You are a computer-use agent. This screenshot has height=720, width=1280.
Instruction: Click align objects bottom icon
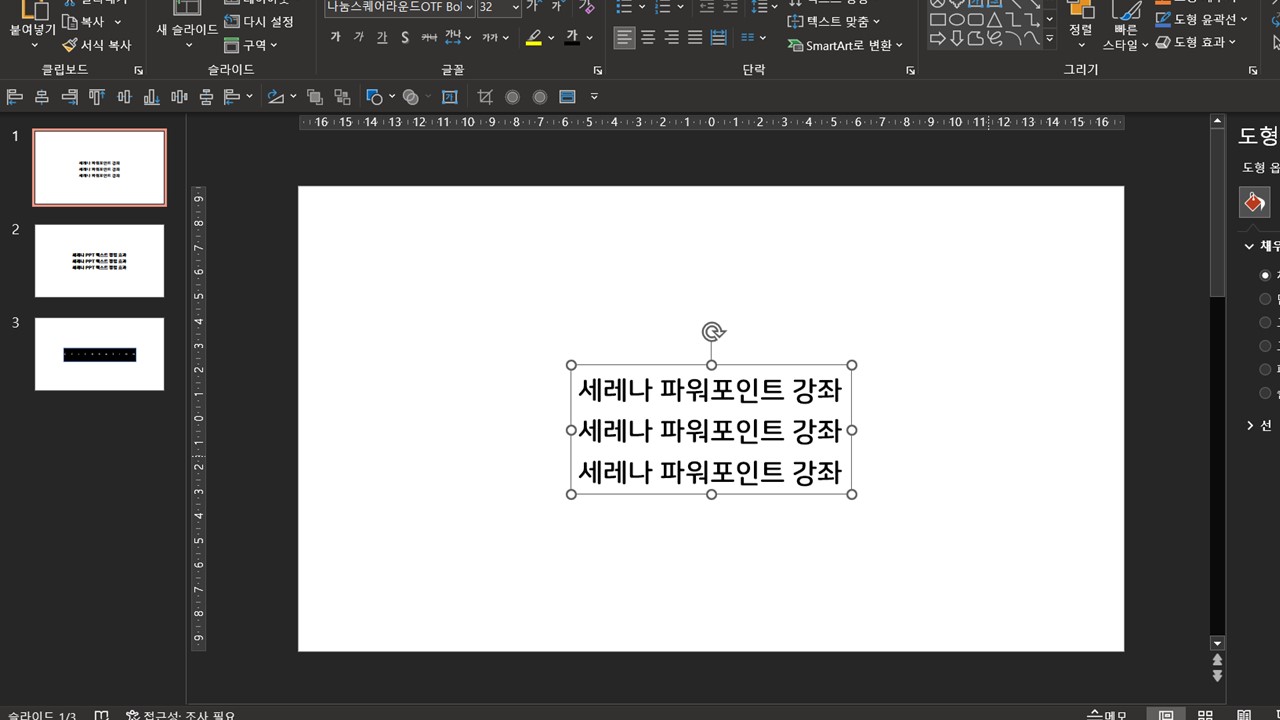pyautogui.click(x=151, y=97)
